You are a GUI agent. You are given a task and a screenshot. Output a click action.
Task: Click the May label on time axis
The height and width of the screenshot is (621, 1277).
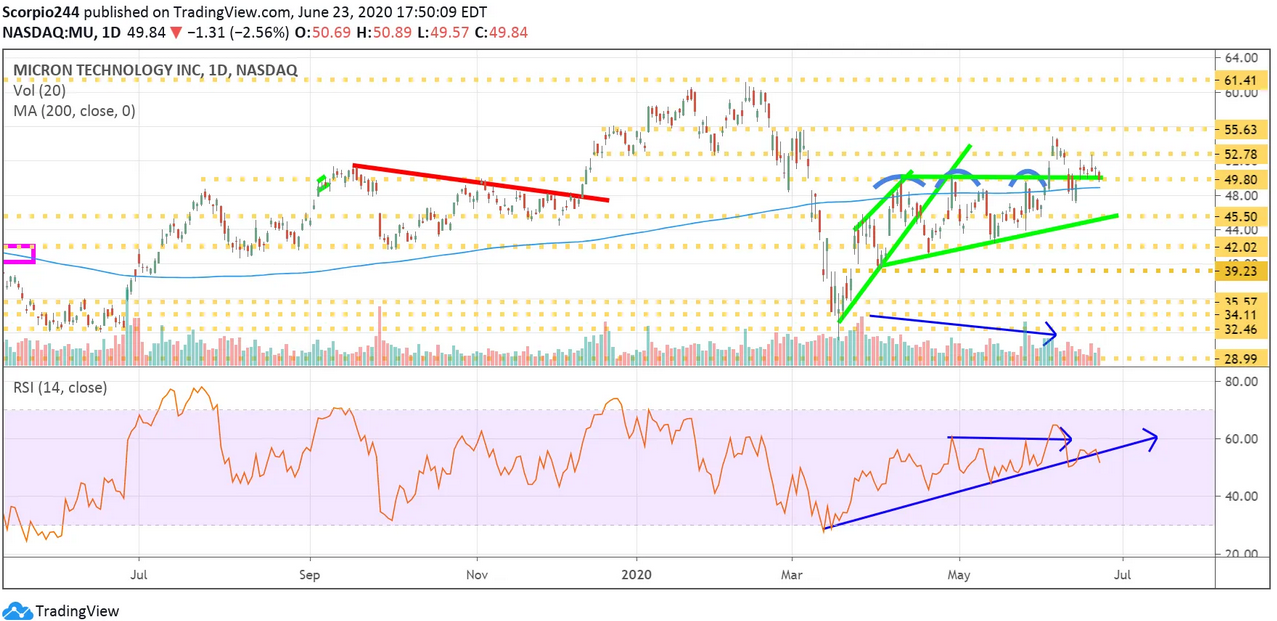(959, 577)
